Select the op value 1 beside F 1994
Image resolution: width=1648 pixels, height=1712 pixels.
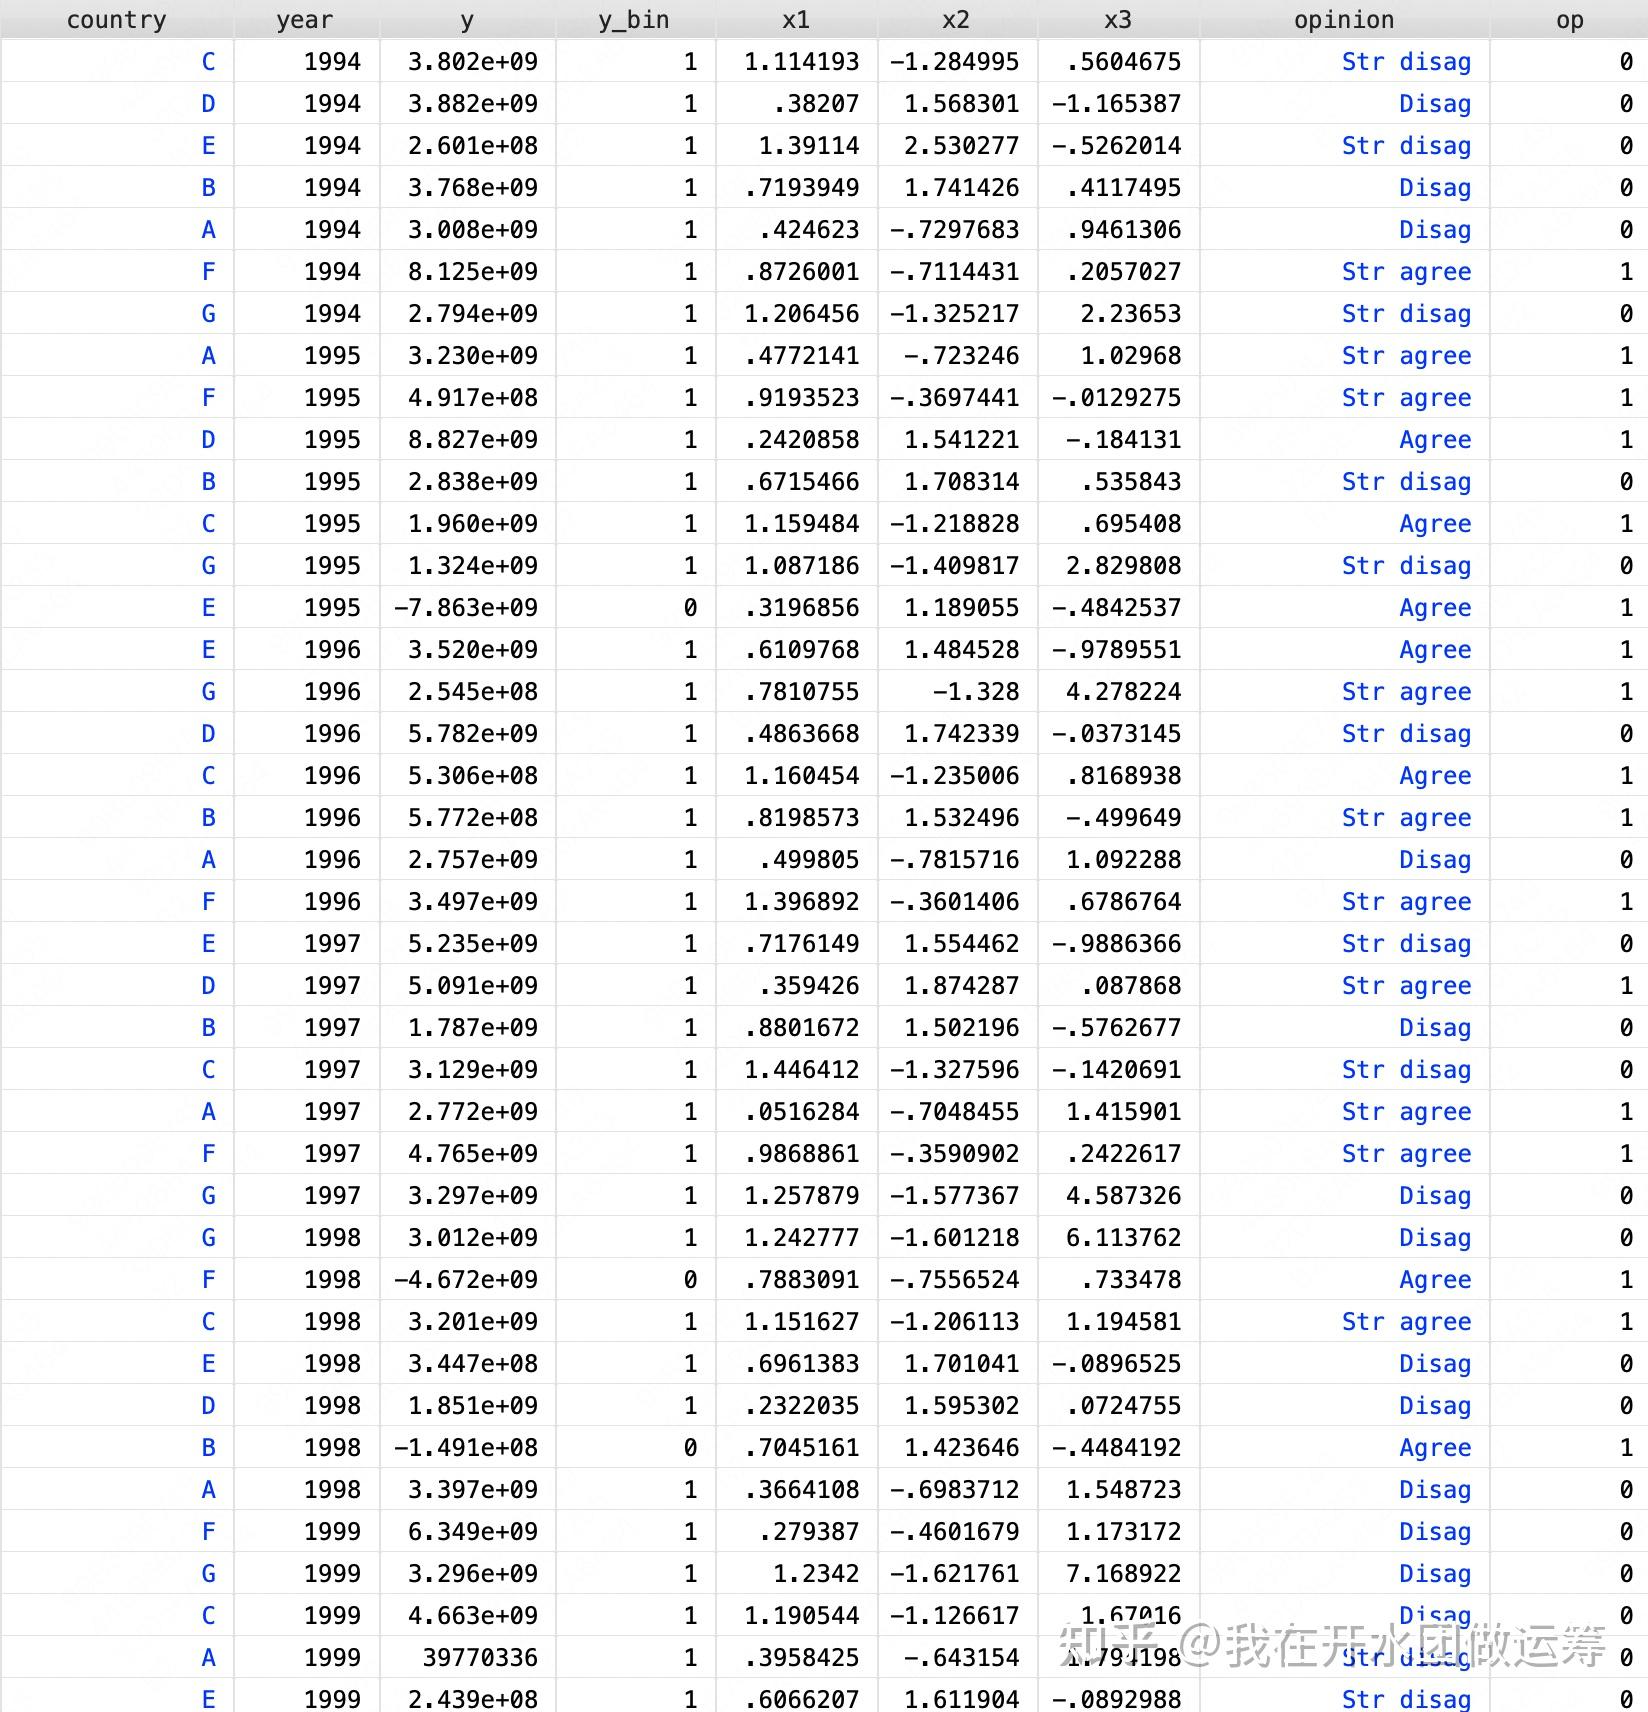1626,271
